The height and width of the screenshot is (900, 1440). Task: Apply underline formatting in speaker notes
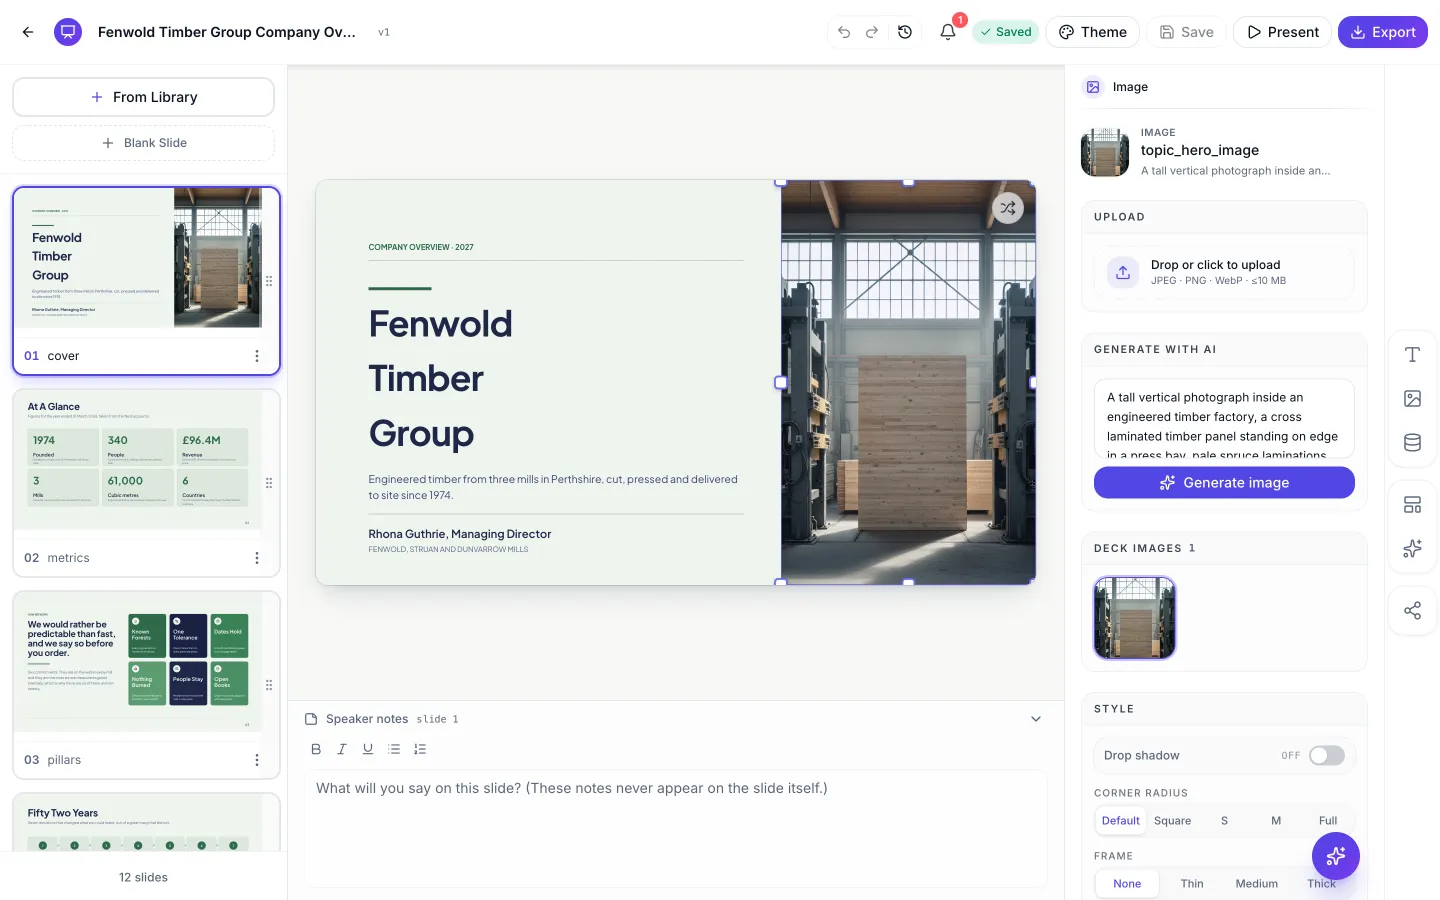tap(368, 749)
